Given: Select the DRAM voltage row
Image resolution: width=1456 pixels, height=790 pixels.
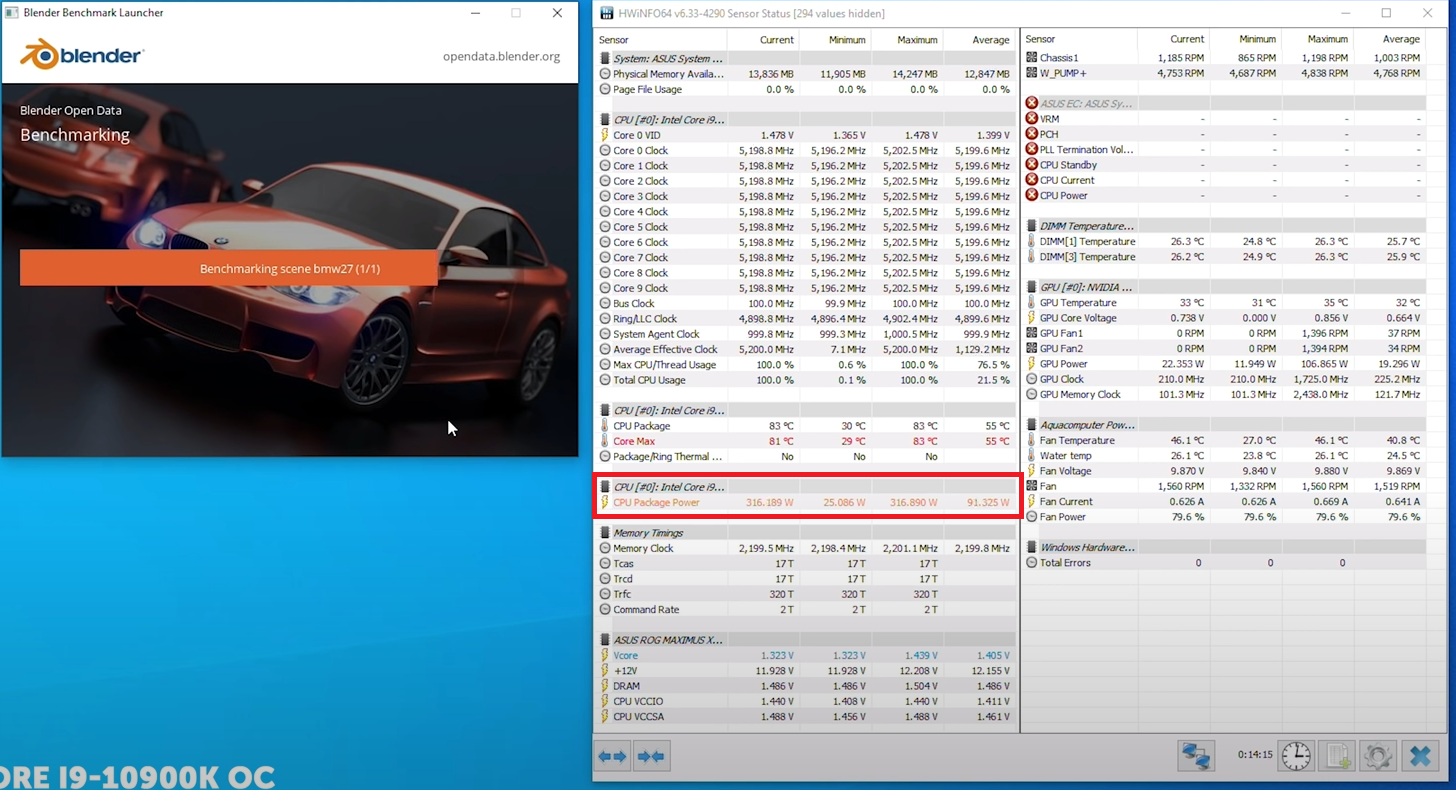Looking at the screenshot, I should 806,686.
